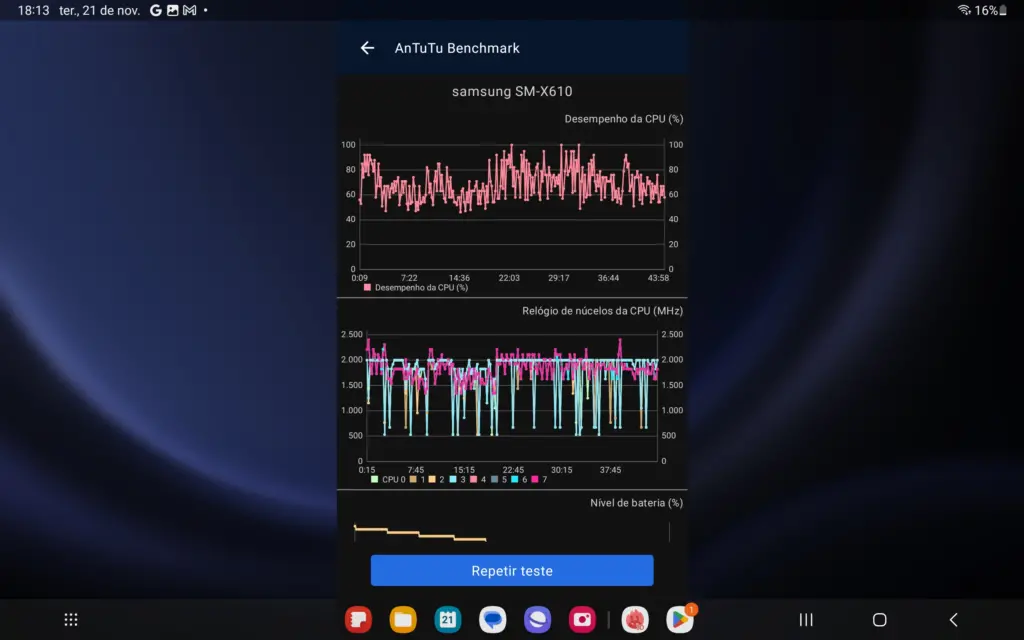Open the Samsung Internet browser icon

click(536, 619)
